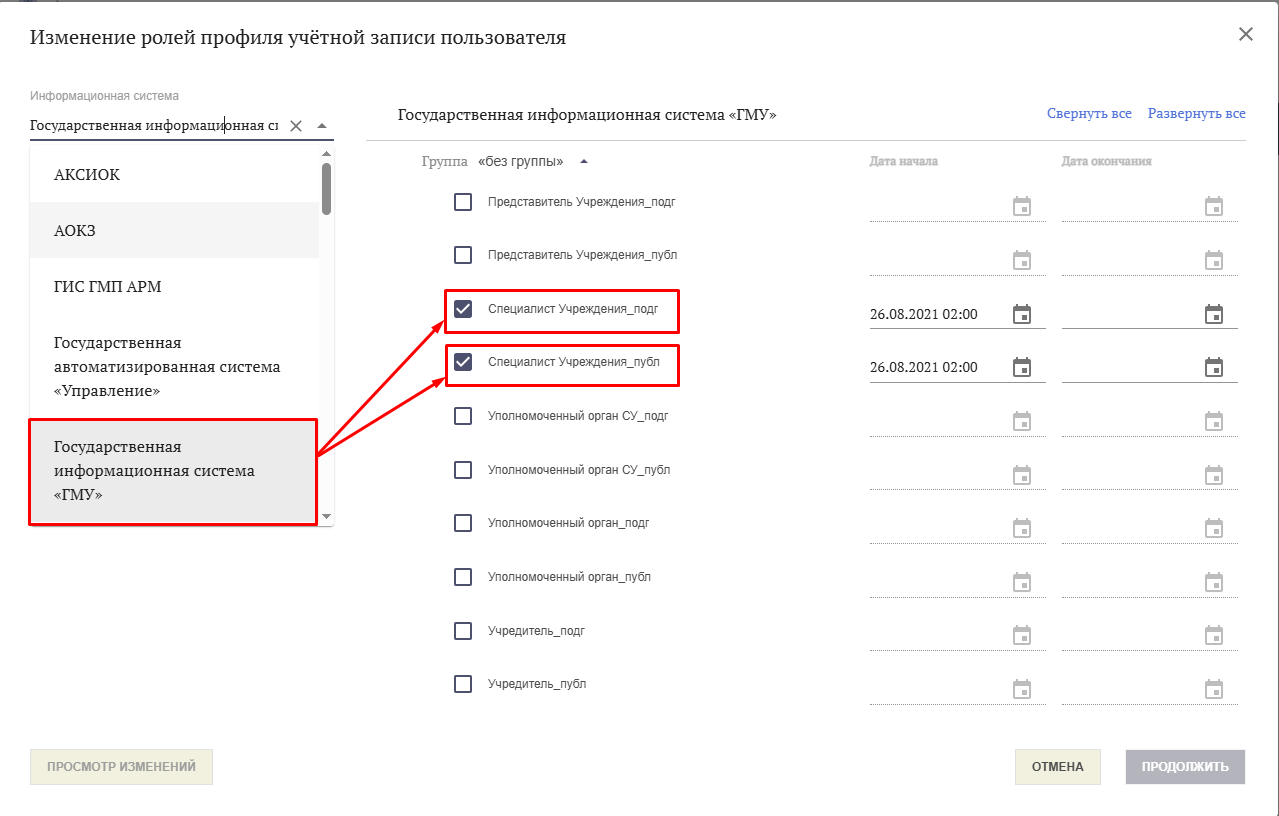Open start date calendar for Представитель Учреждения_подг
The height and width of the screenshot is (816, 1279).
[x=1021, y=207]
